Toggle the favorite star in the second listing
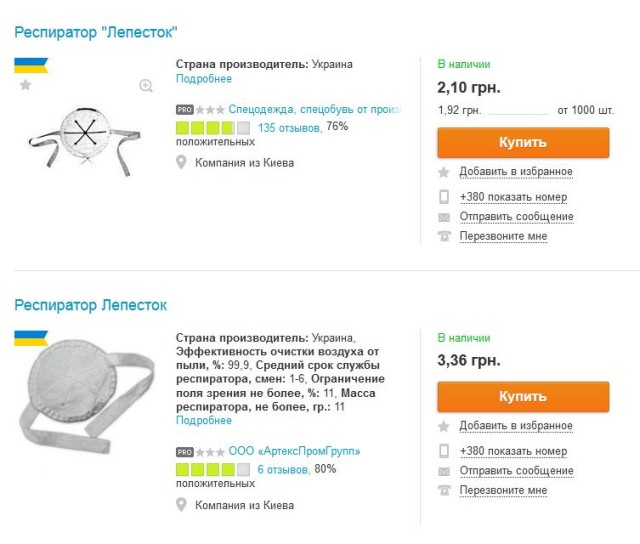The width and height of the screenshot is (640, 544). (445, 426)
